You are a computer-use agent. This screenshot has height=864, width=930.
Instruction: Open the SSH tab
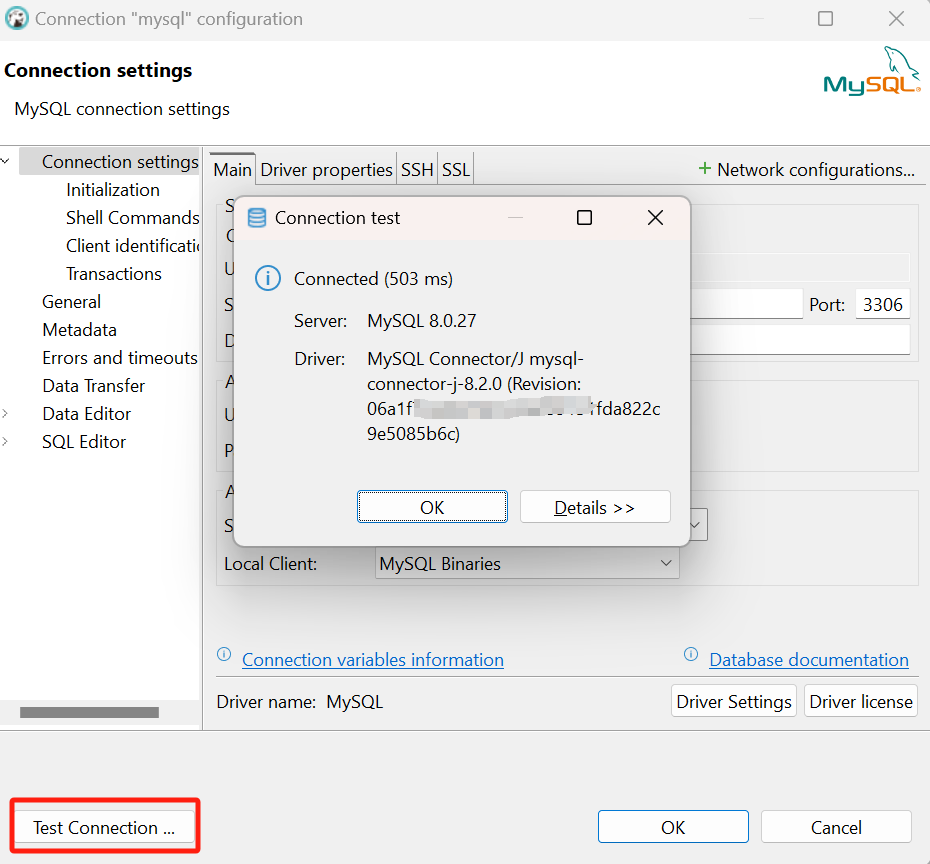coord(417,170)
